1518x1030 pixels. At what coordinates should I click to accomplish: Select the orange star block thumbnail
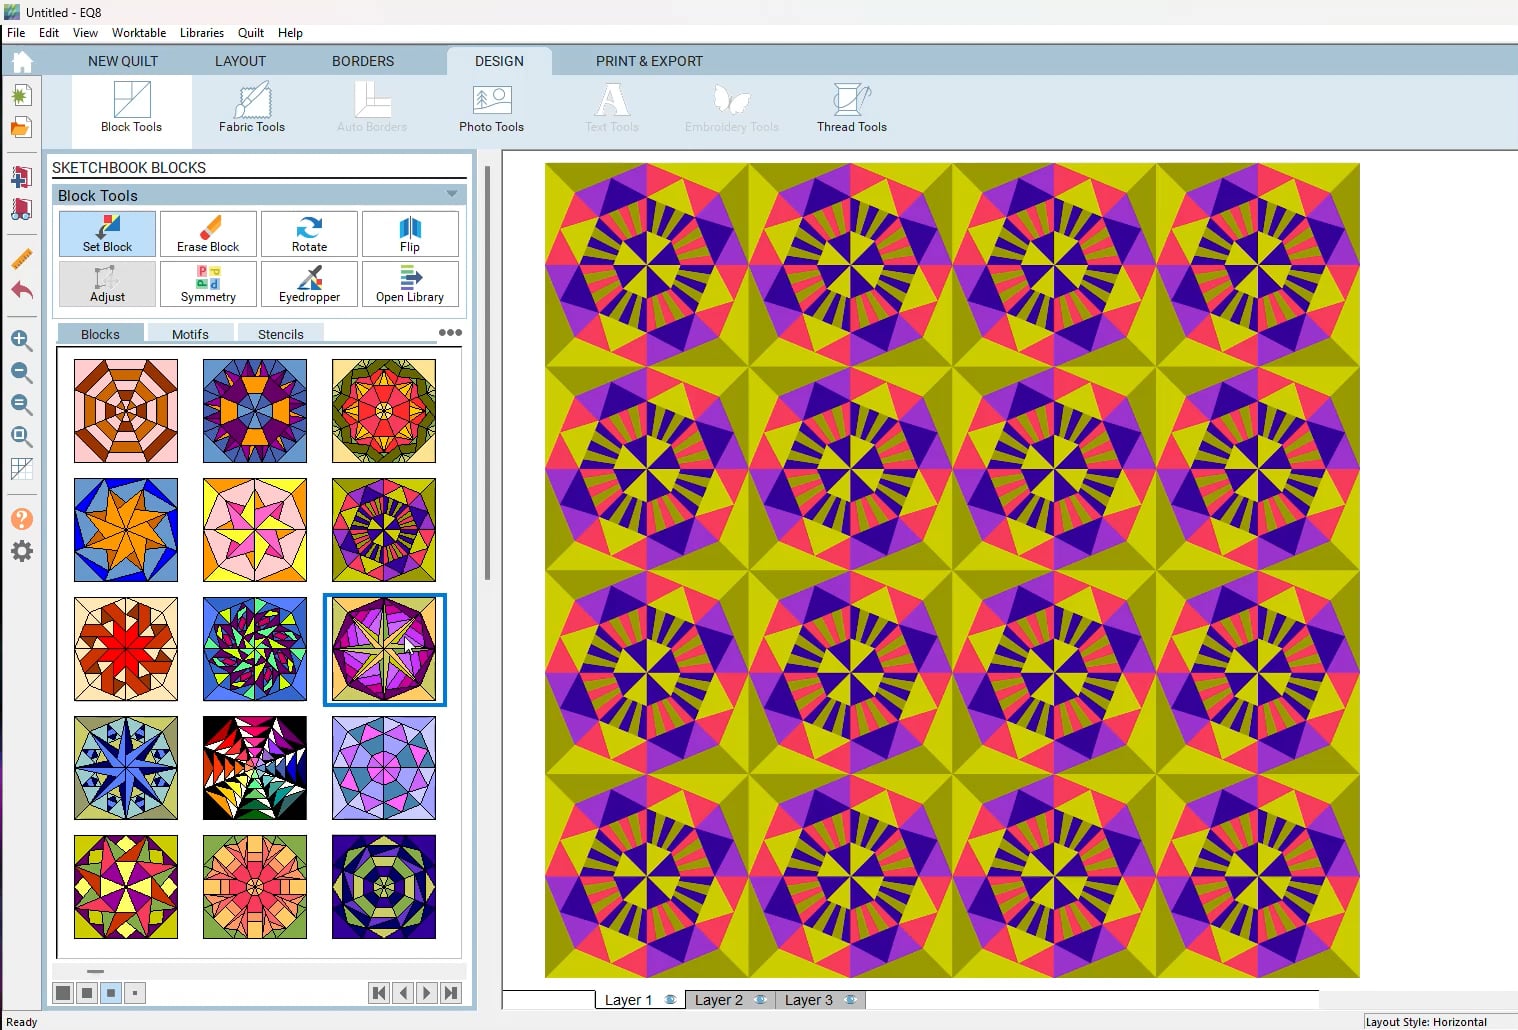click(126, 530)
